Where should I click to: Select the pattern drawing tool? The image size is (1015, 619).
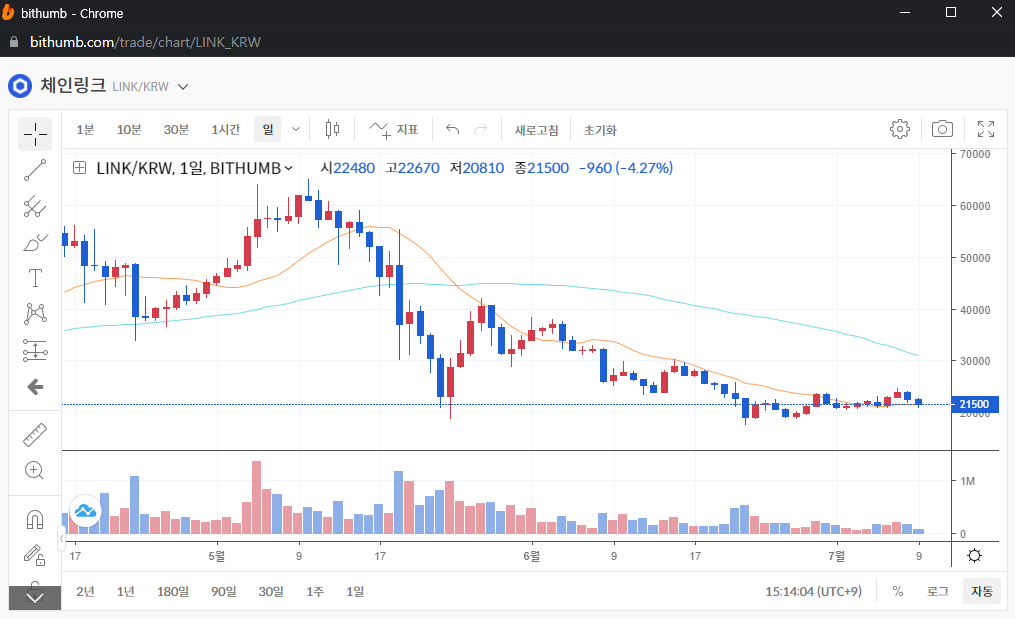click(35, 314)
